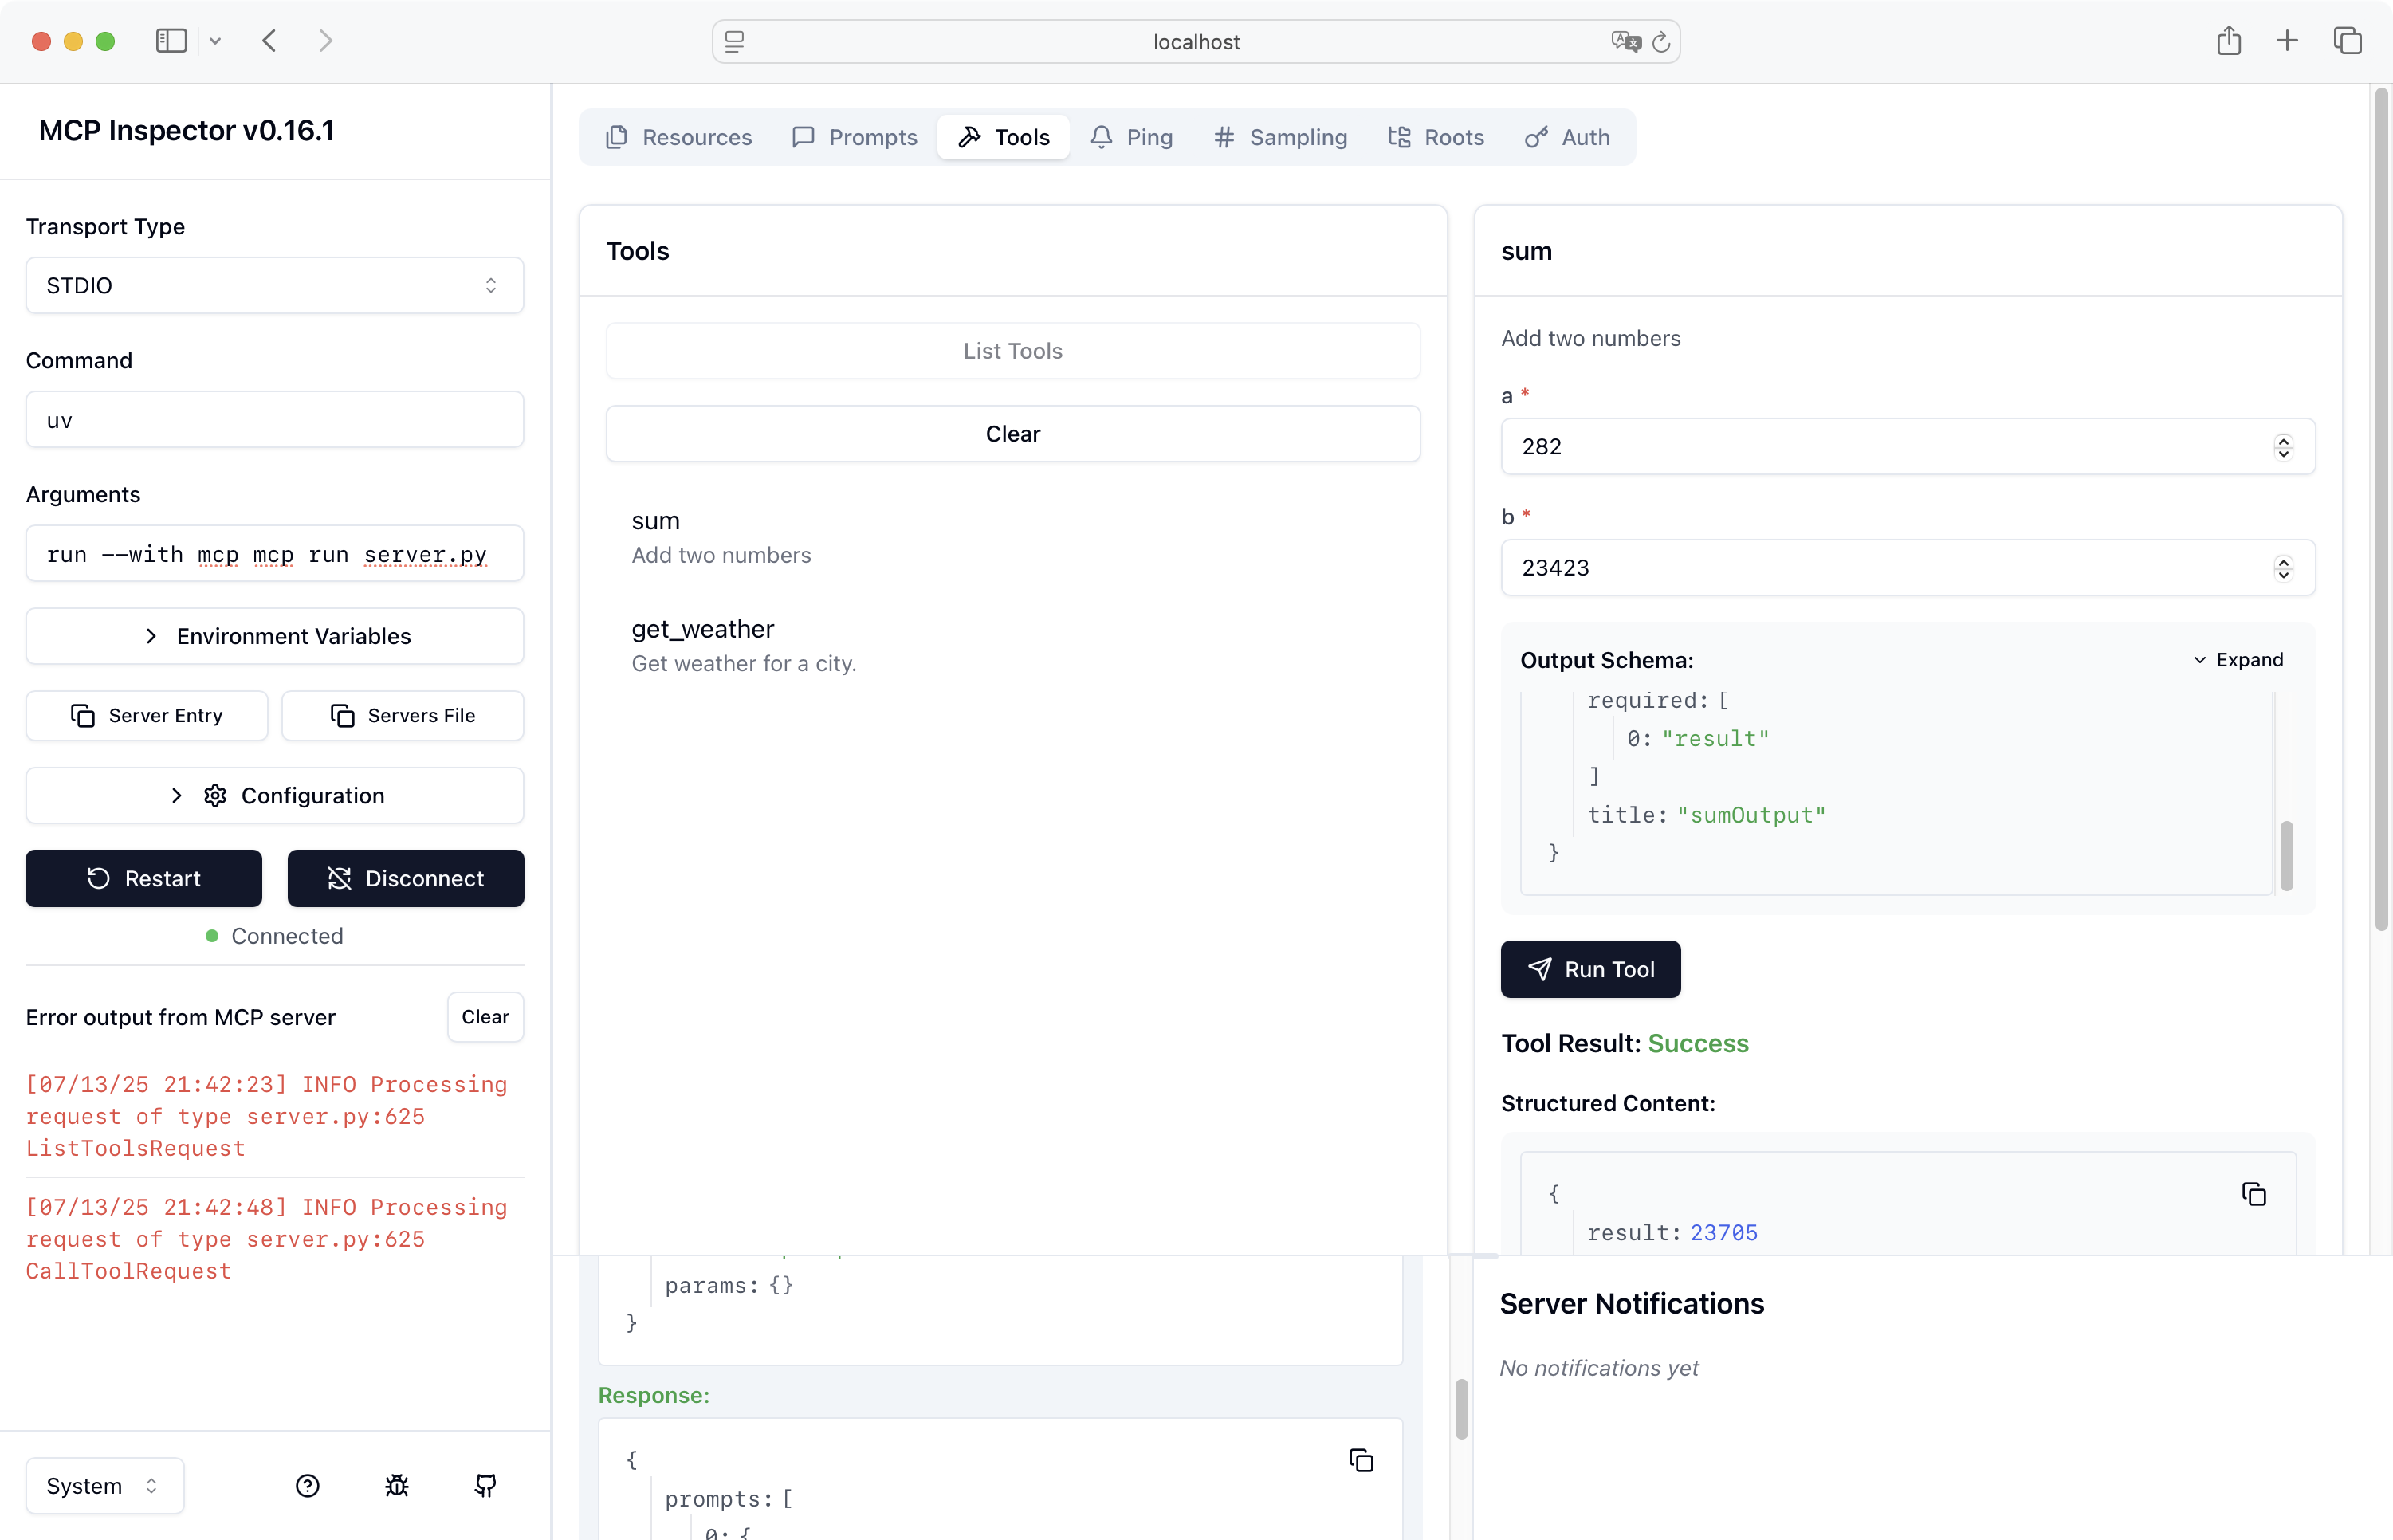The height and width of the screenshot is (1540, 2393).
Task: Switch to the Resources tab
Action: pyautogui.click(x=678, y=137)
